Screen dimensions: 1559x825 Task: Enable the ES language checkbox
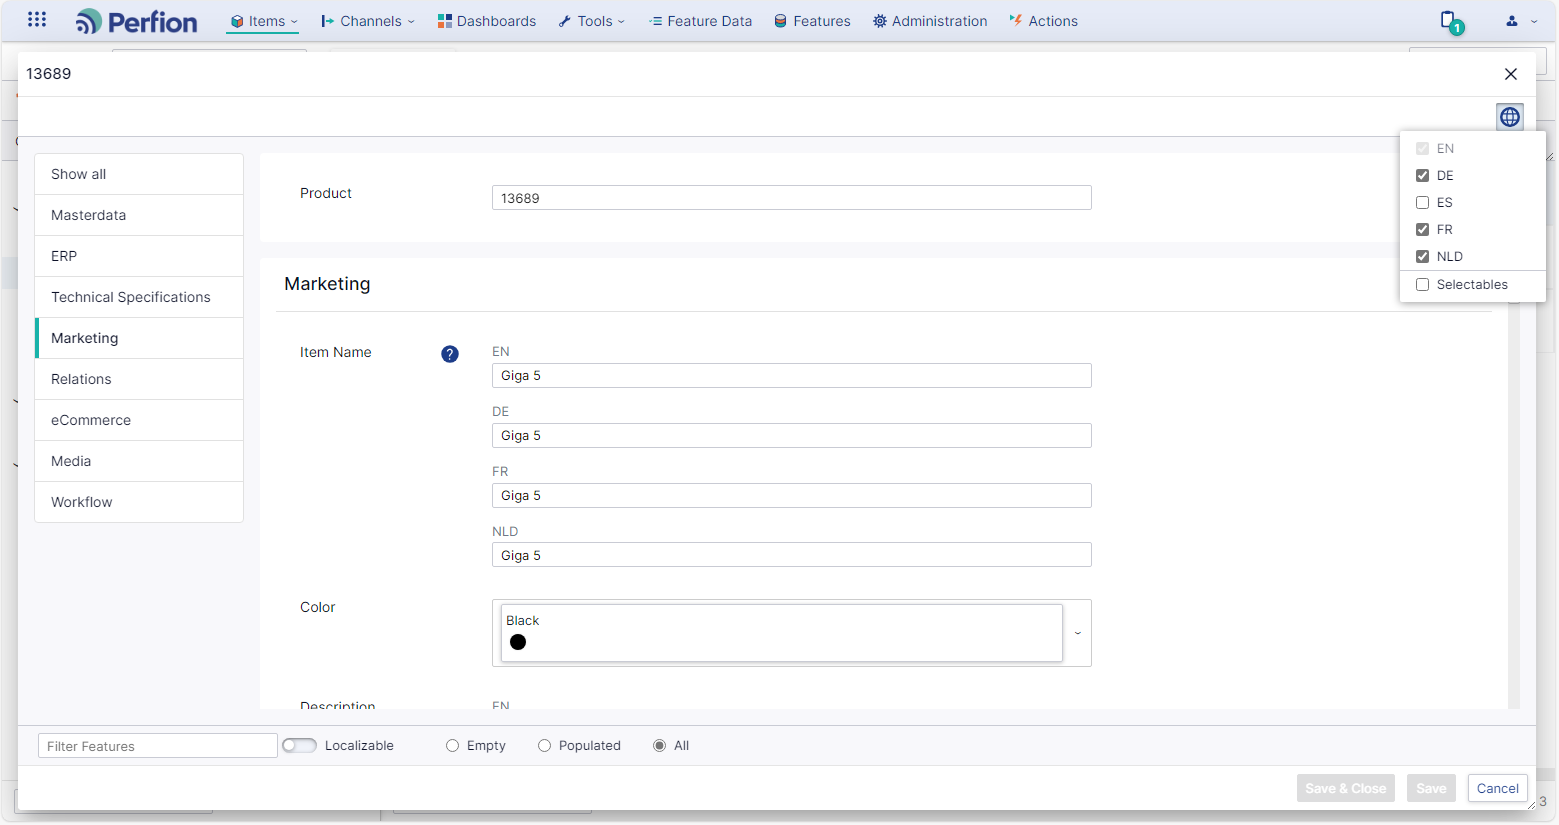click(x=1422, y=202)
